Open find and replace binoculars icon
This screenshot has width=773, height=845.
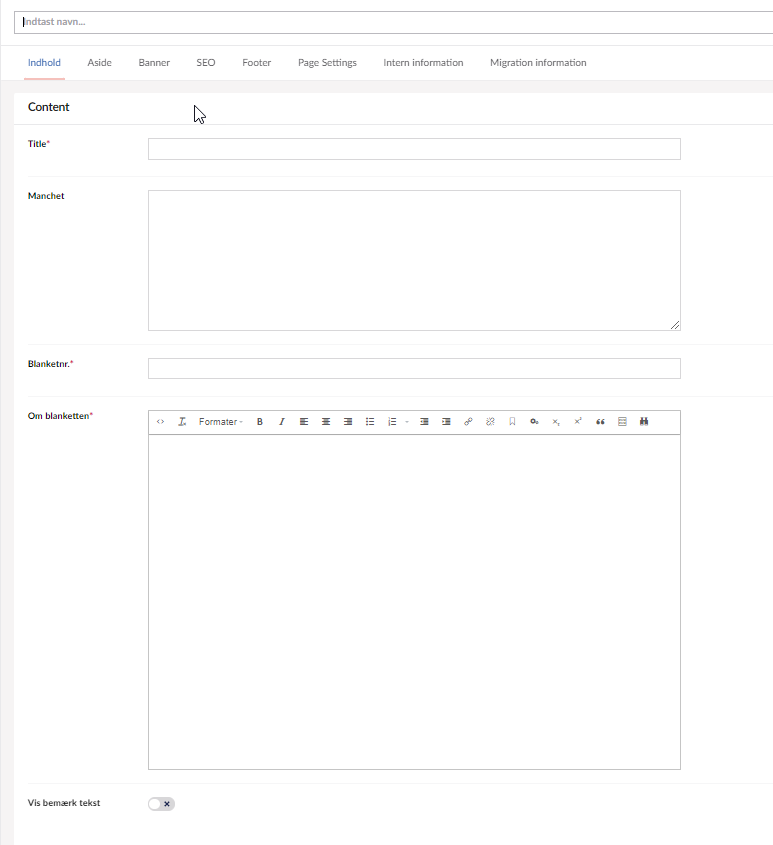[x=644, y=422]
